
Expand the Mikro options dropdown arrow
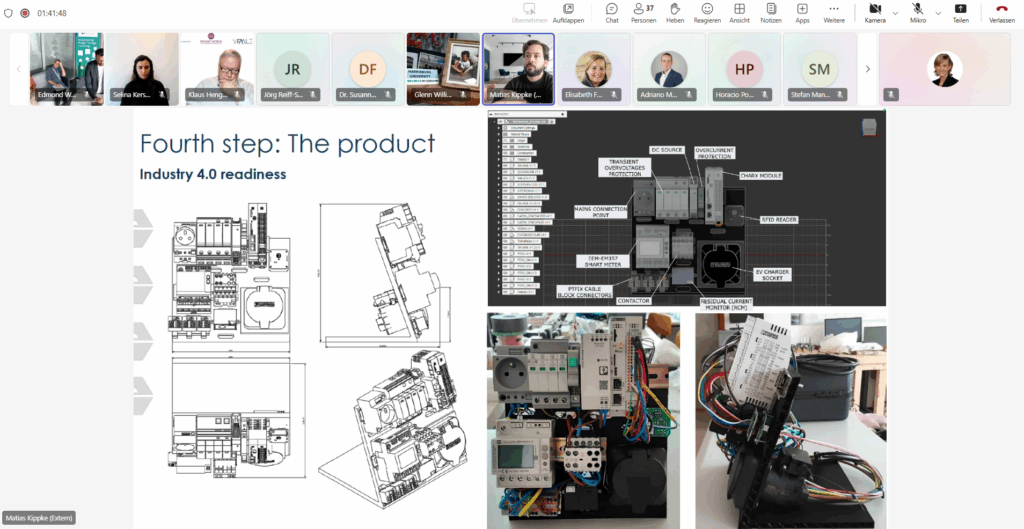pos(938,12)
